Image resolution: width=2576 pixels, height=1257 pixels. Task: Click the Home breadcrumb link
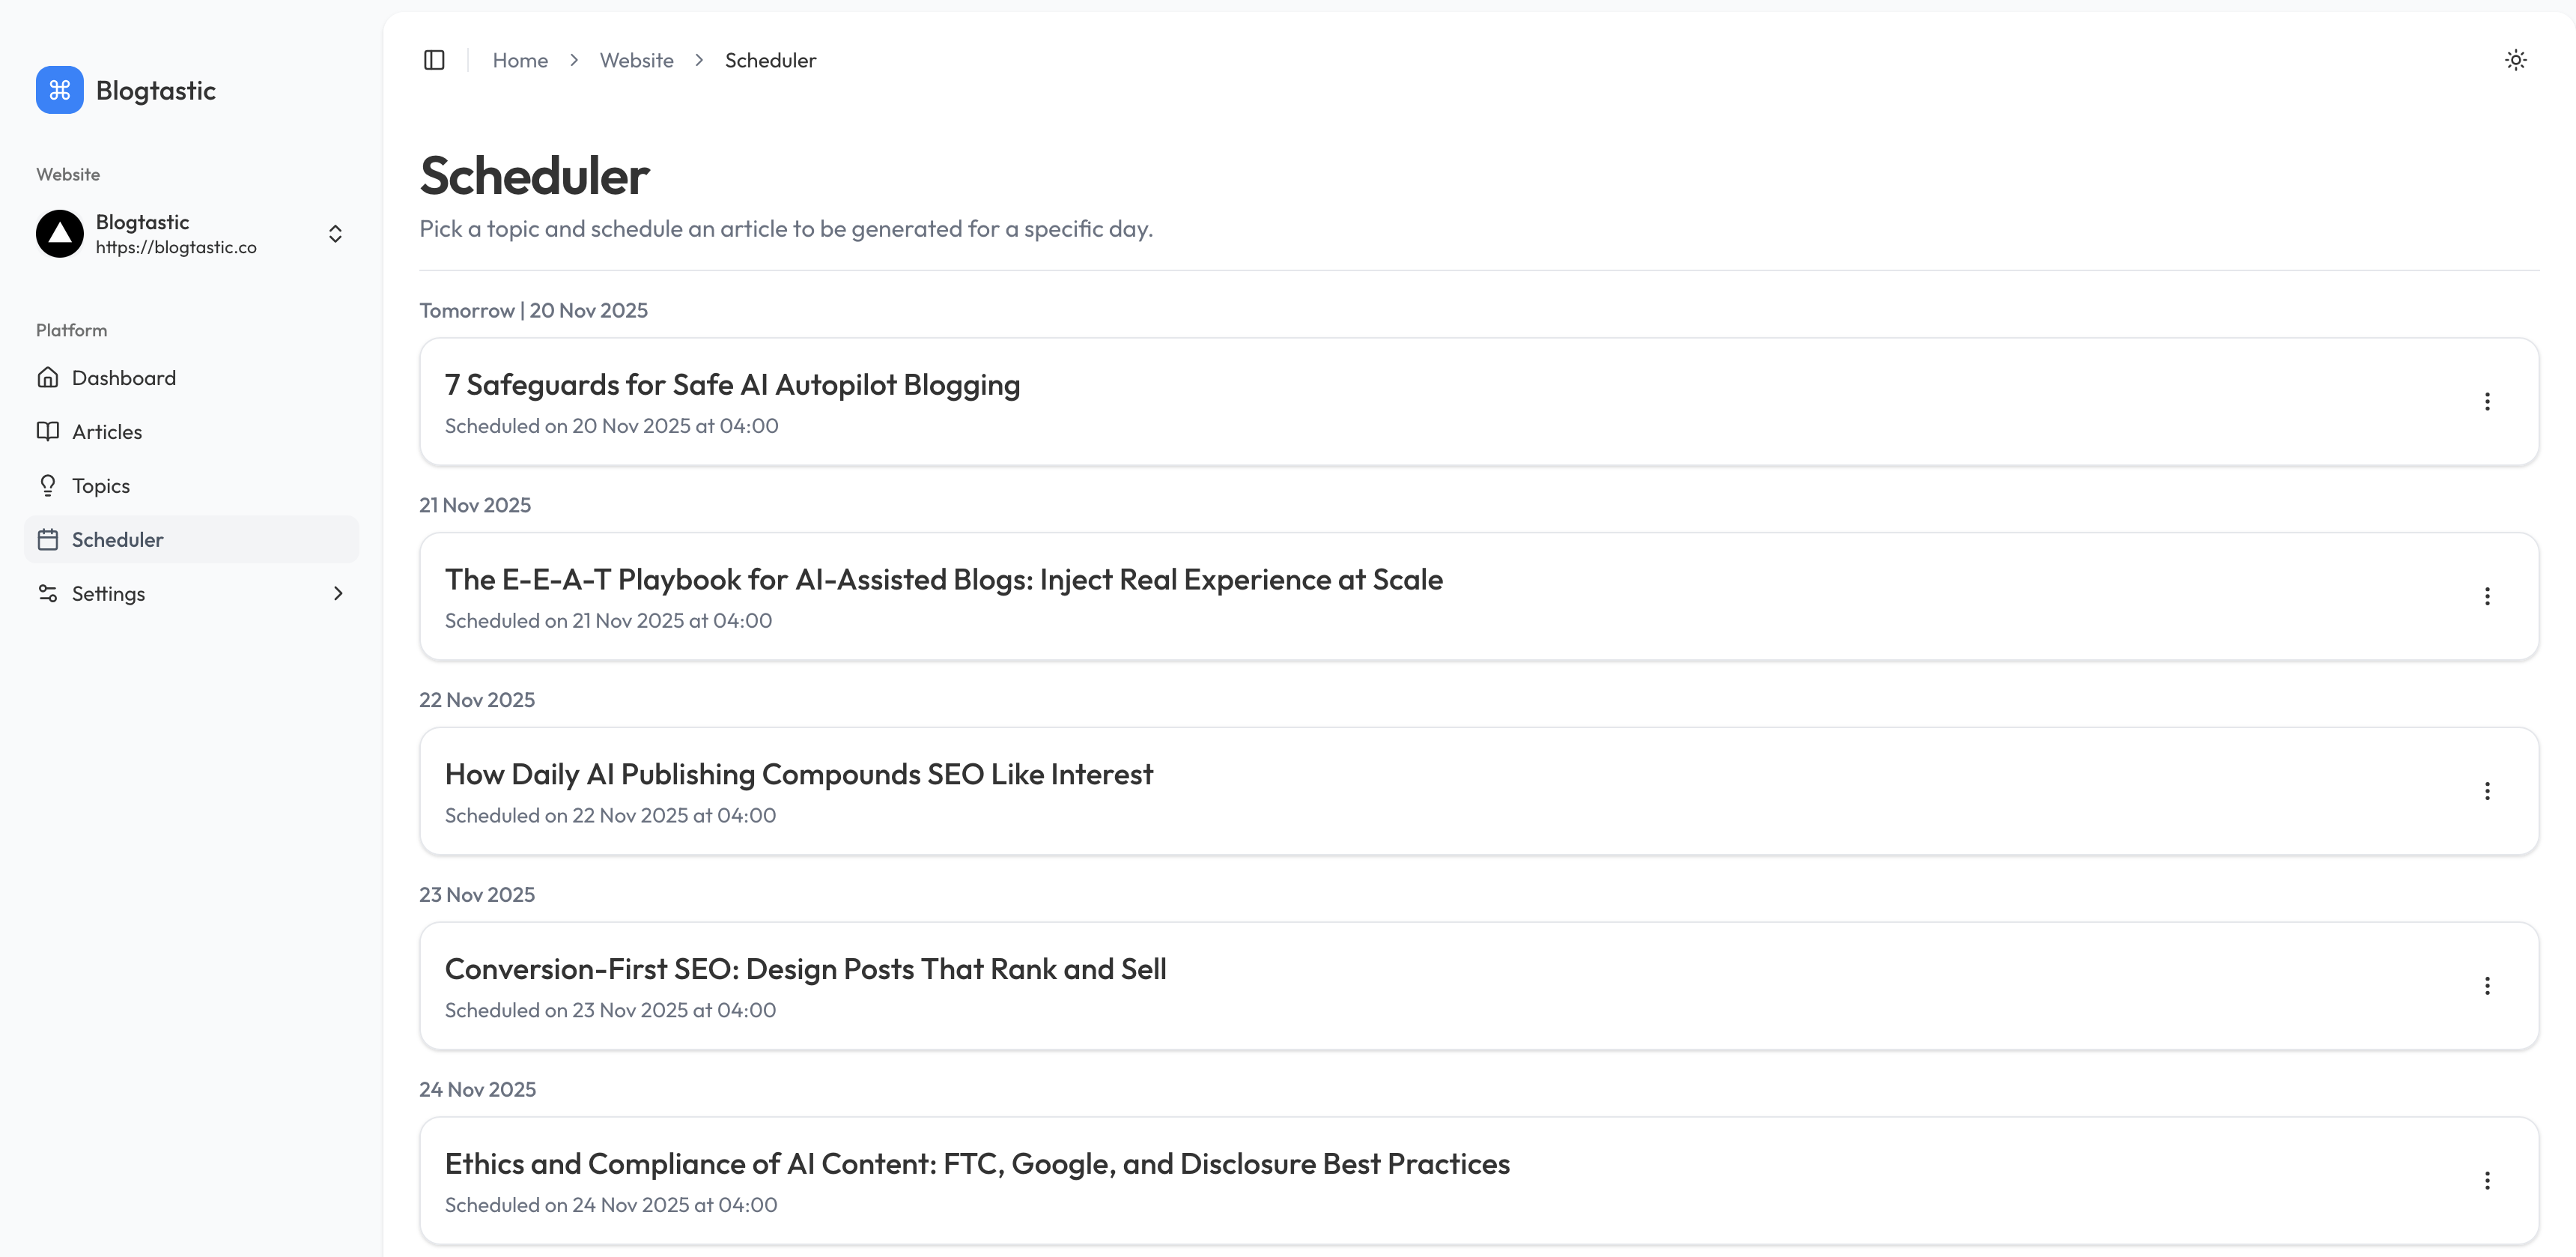coord(520,60)
